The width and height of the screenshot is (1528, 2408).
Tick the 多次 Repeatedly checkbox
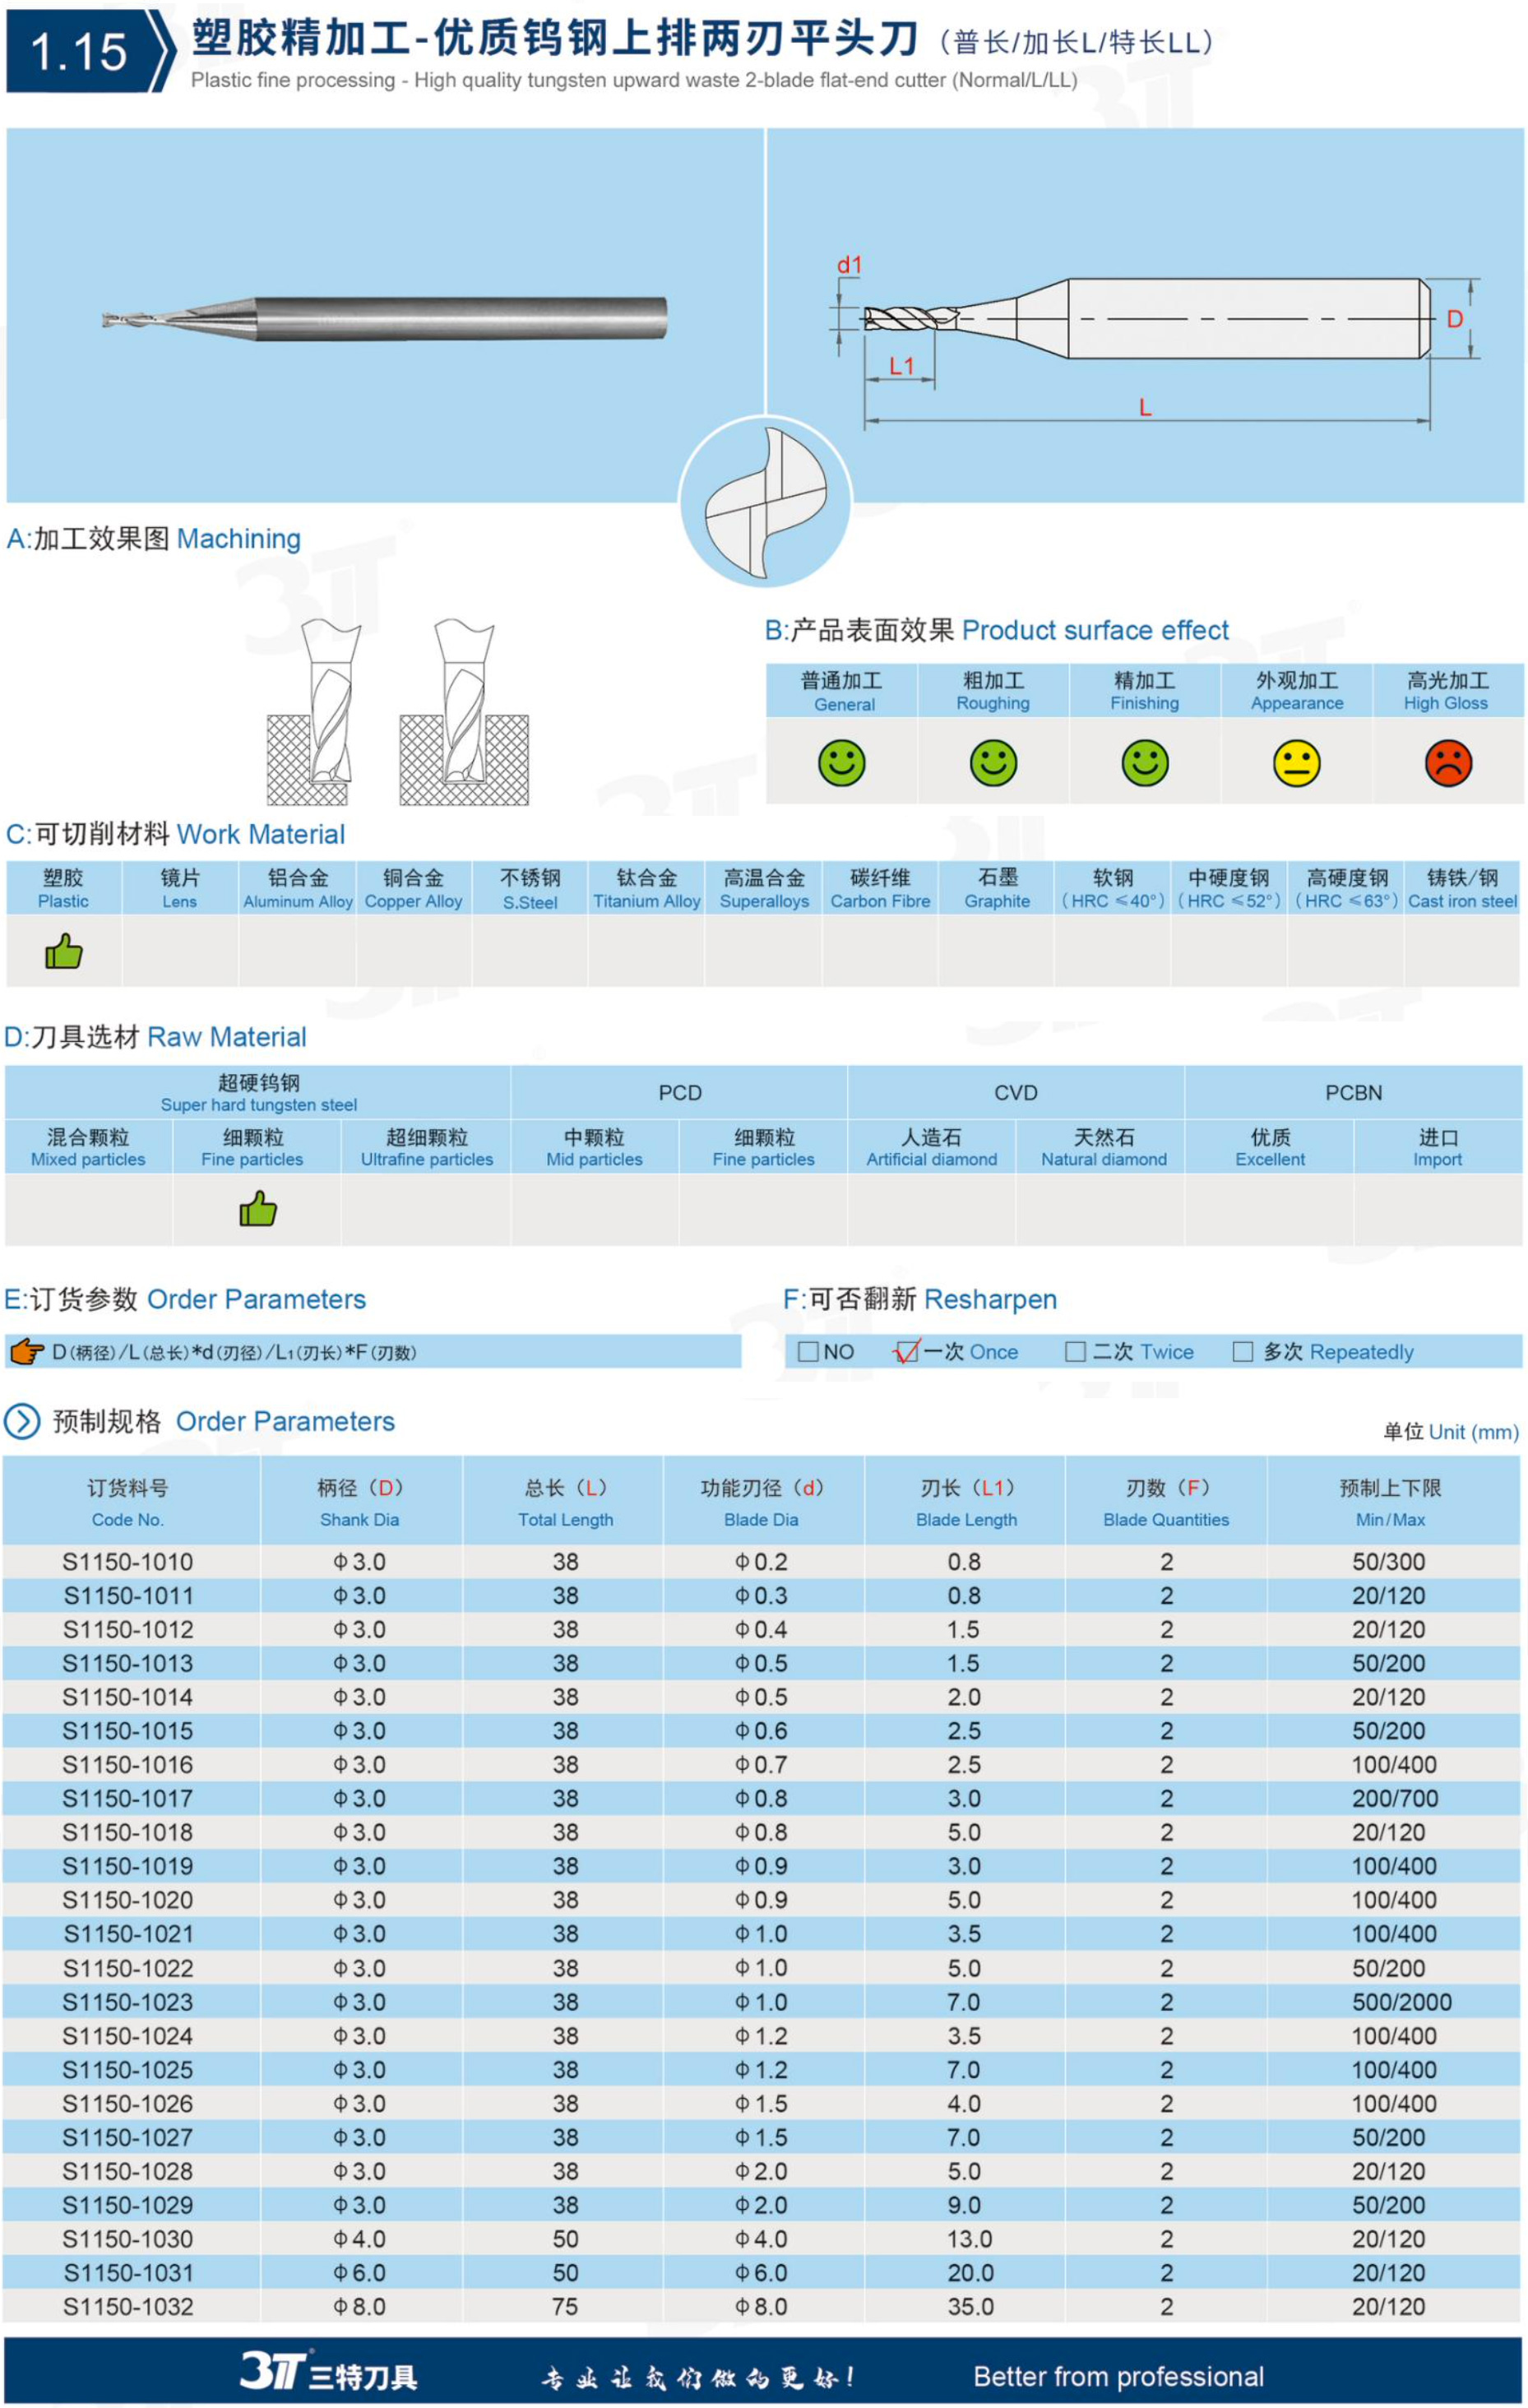click(1242, 1352)
